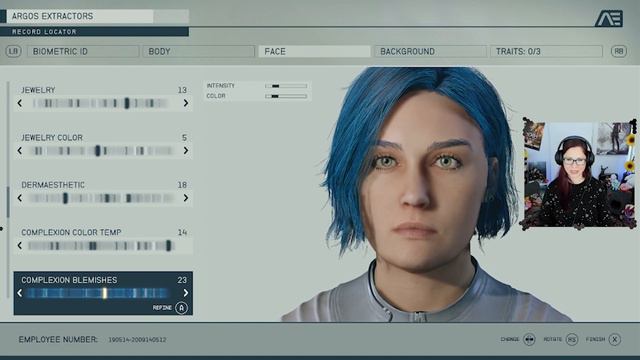Click the RECORD LOCATOR header text
Screen dimensions: 640x360
44,32
